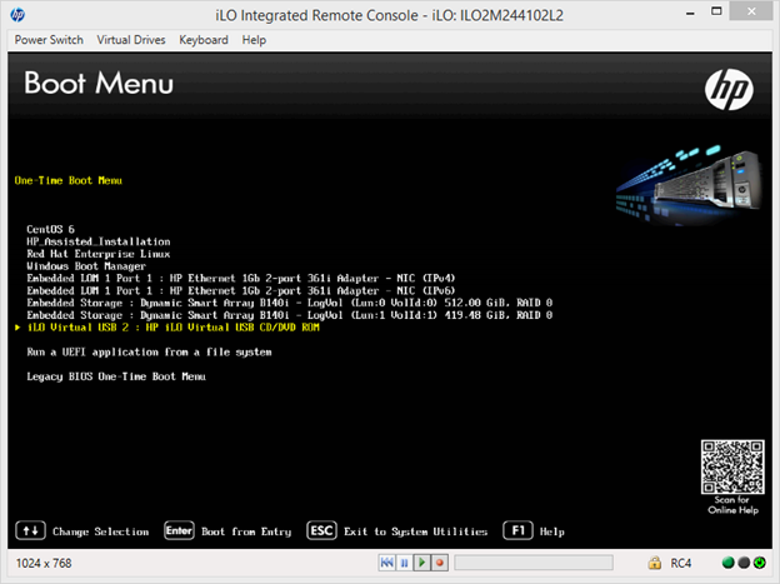The height and width of the screenshot is (584, 780).
Task: Start recording the console session
Action: click(x=440, y=563)
